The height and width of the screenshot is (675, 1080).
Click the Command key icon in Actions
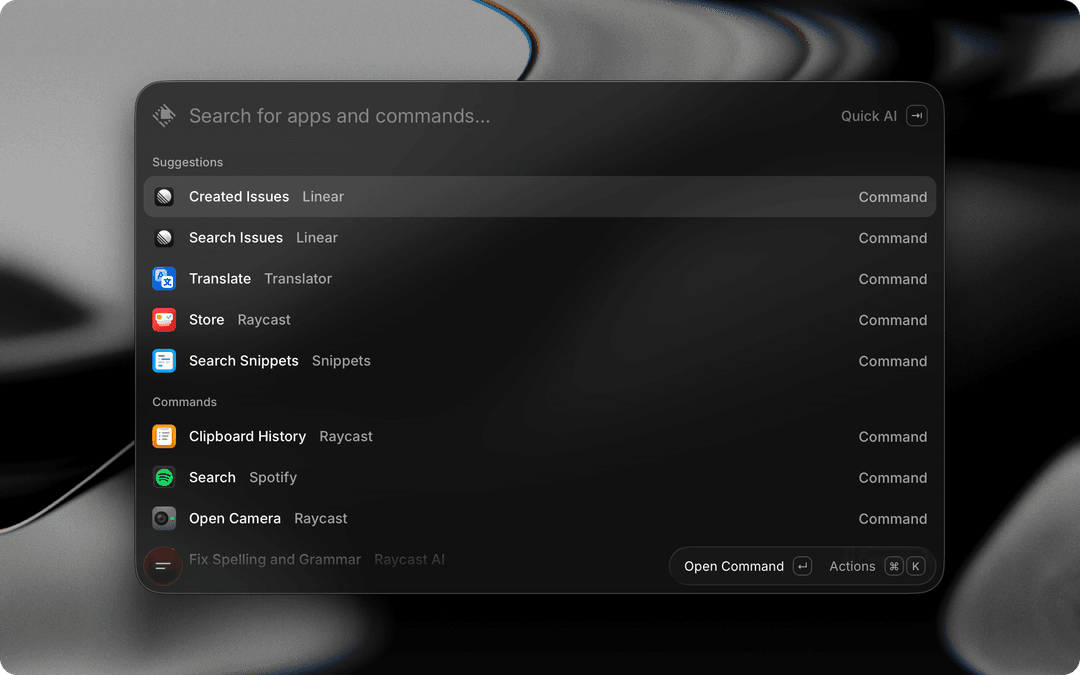894,566
